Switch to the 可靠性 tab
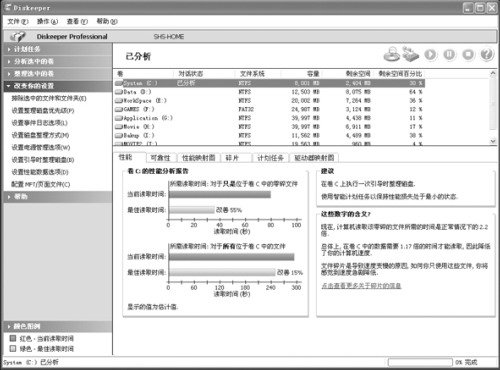This screenshot has height=370, width=500. click(x=160, y=158)
